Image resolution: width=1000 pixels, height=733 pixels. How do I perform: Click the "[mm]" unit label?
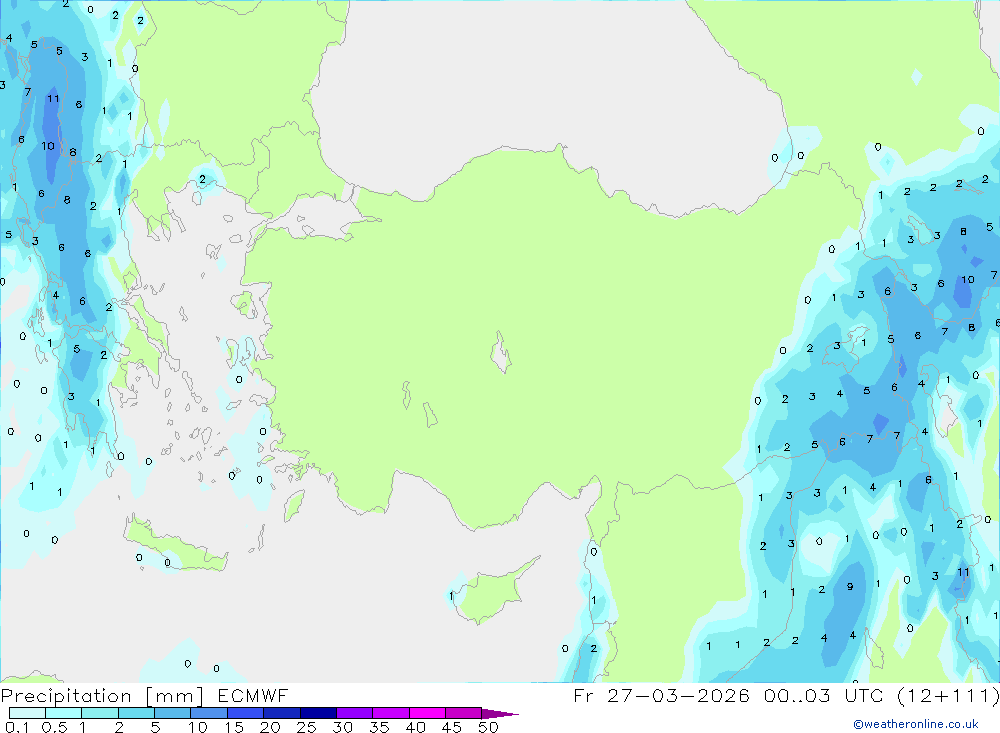(x=174, y=696)
